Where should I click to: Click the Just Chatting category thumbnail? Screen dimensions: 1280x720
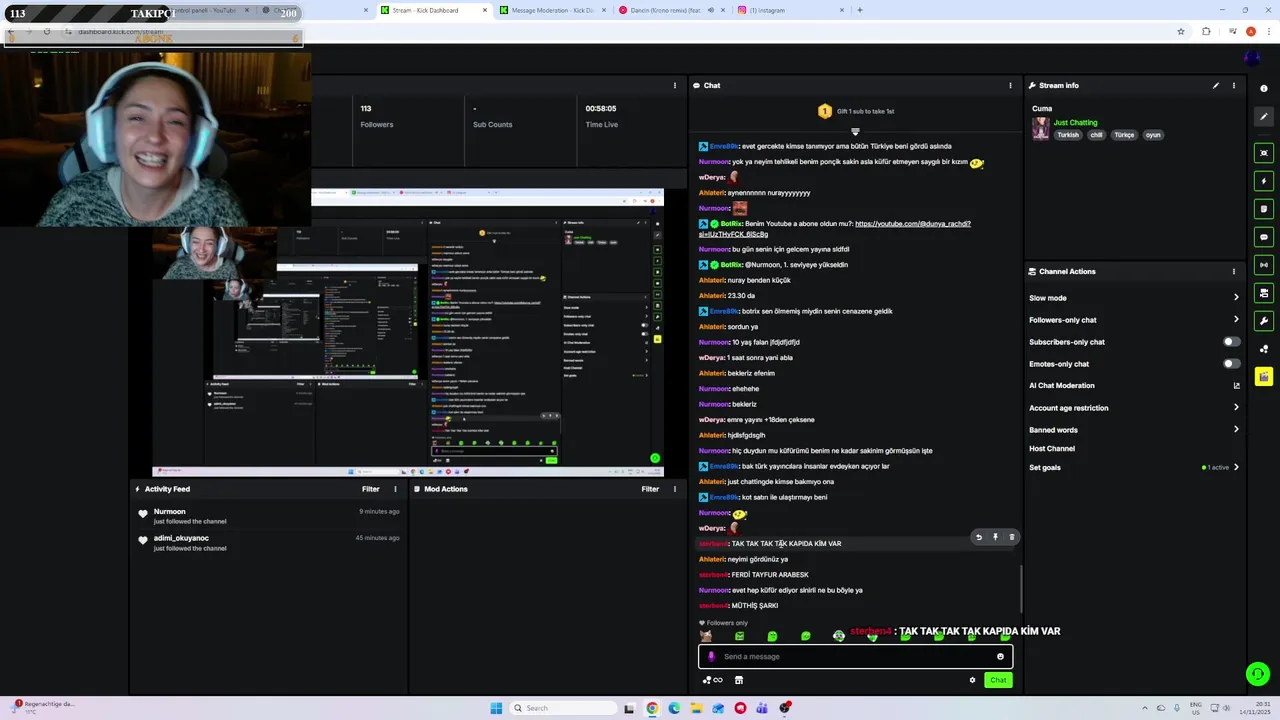point(1041,128)
